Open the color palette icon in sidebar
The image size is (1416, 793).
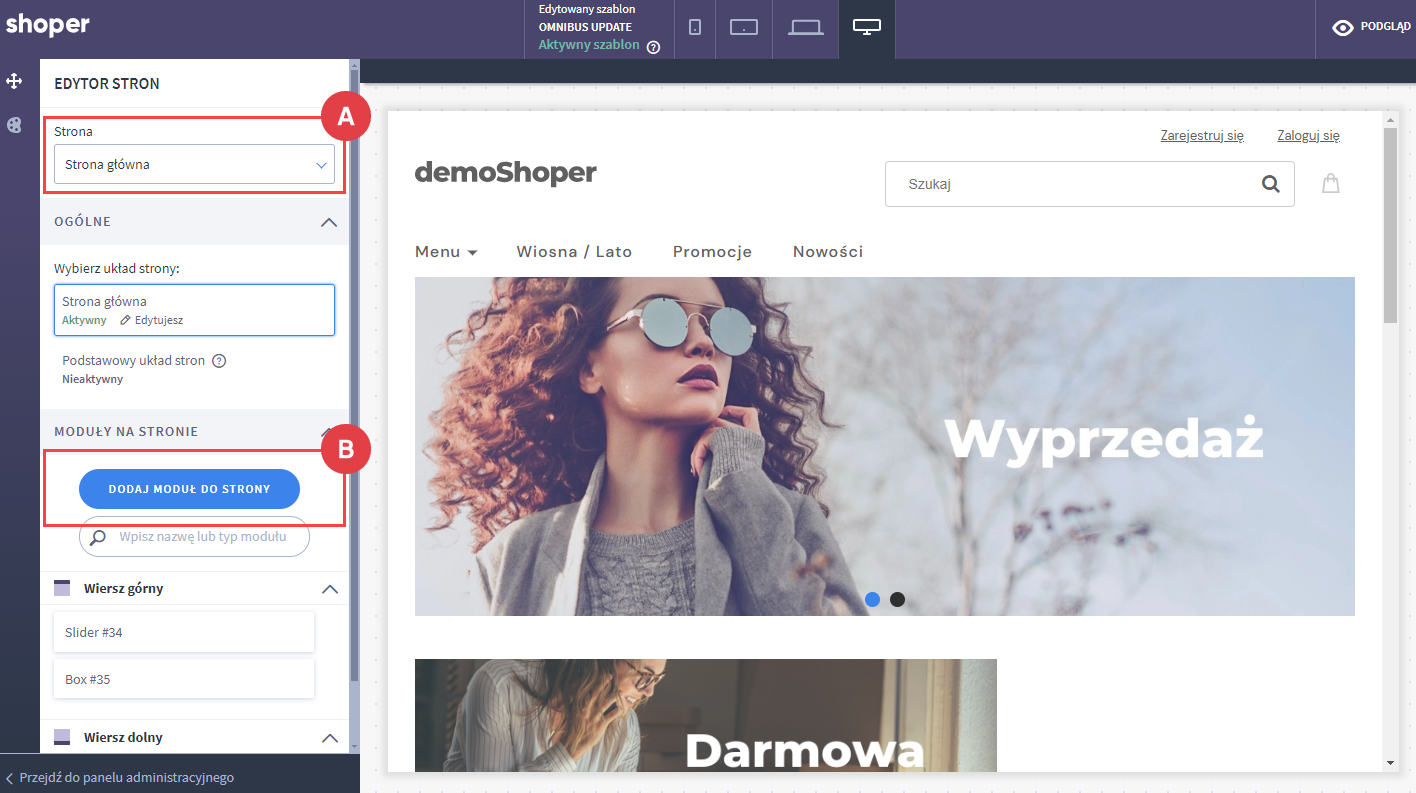(14, 125)
